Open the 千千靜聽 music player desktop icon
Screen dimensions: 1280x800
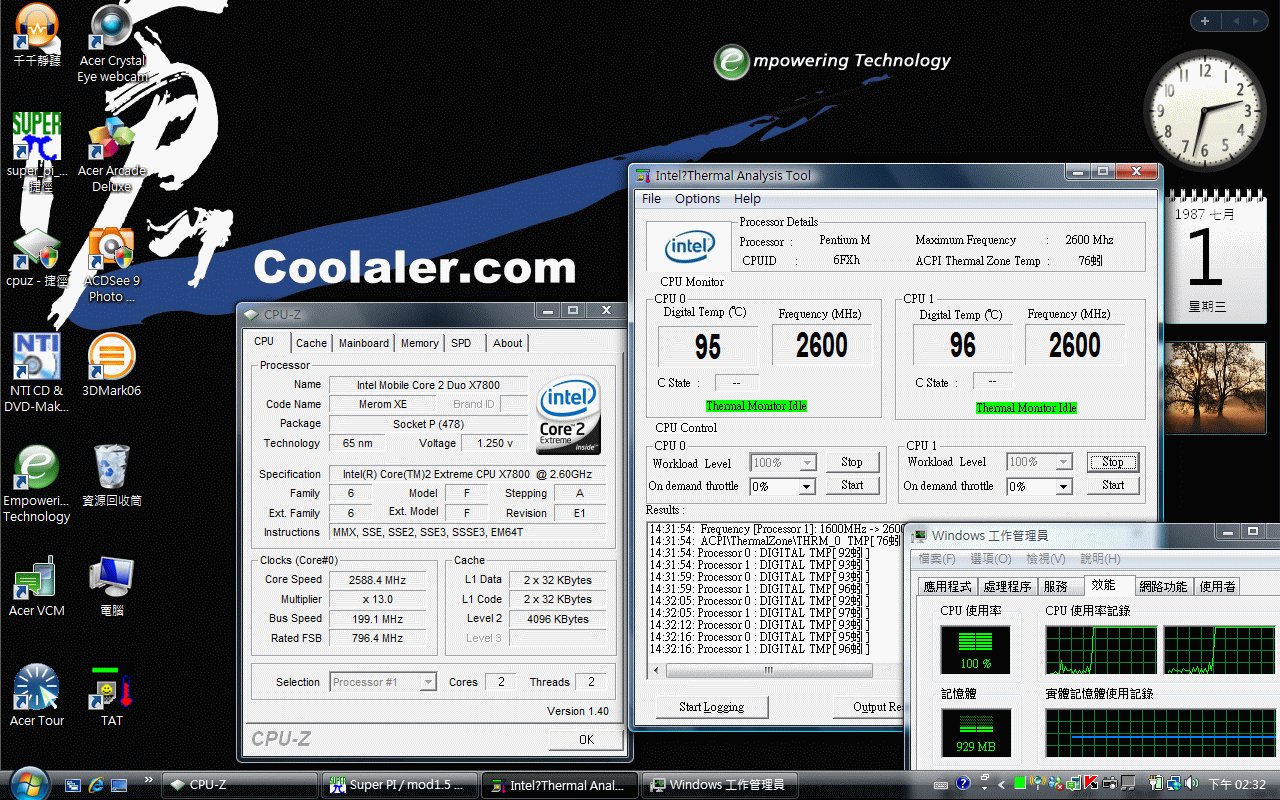[37, 34]
